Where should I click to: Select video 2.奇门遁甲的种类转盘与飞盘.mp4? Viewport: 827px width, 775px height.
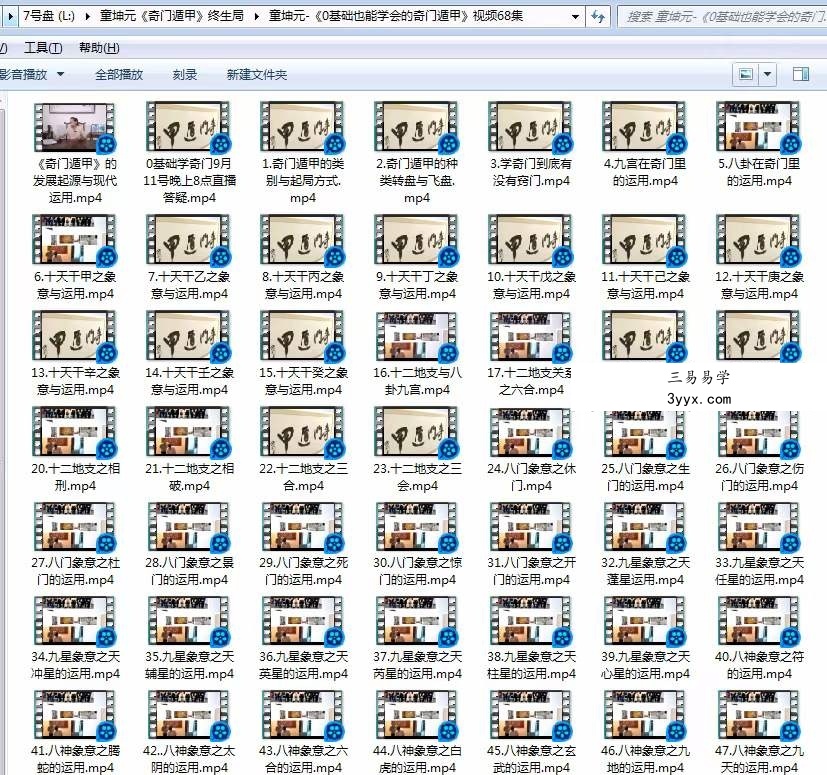pyautogui.click(x=417, y=153)
